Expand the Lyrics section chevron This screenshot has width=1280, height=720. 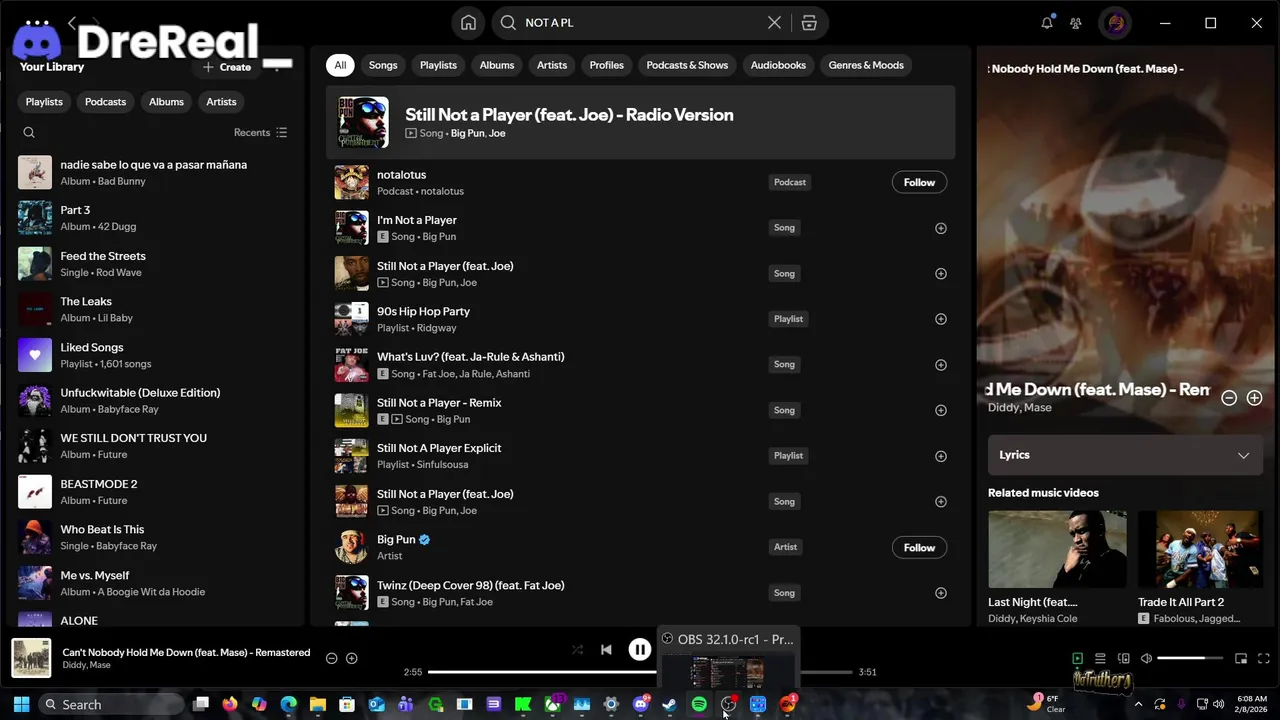[1243, 455]
